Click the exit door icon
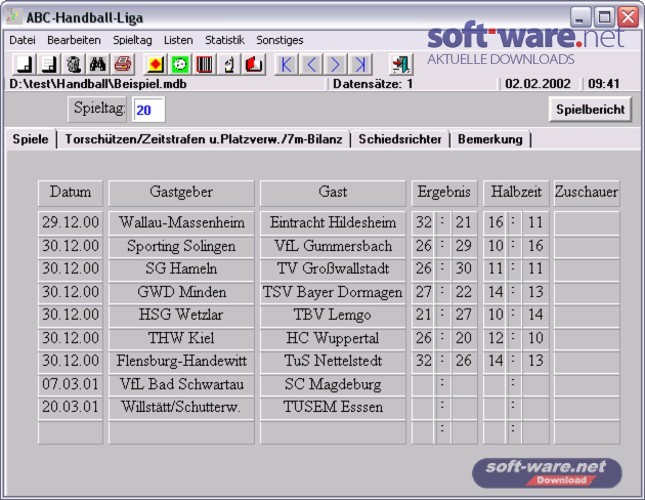 click(401, 64)
